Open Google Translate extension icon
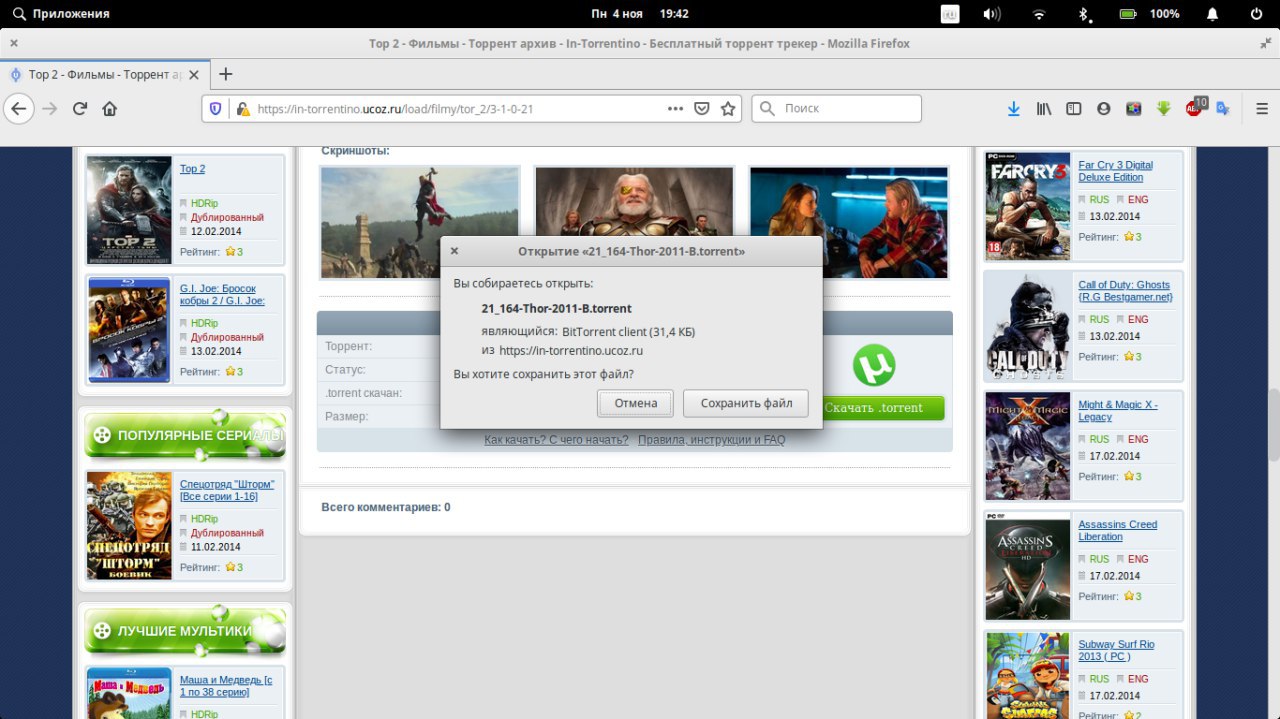Screen dimensions: 1280x719 tap(1223, 108)
